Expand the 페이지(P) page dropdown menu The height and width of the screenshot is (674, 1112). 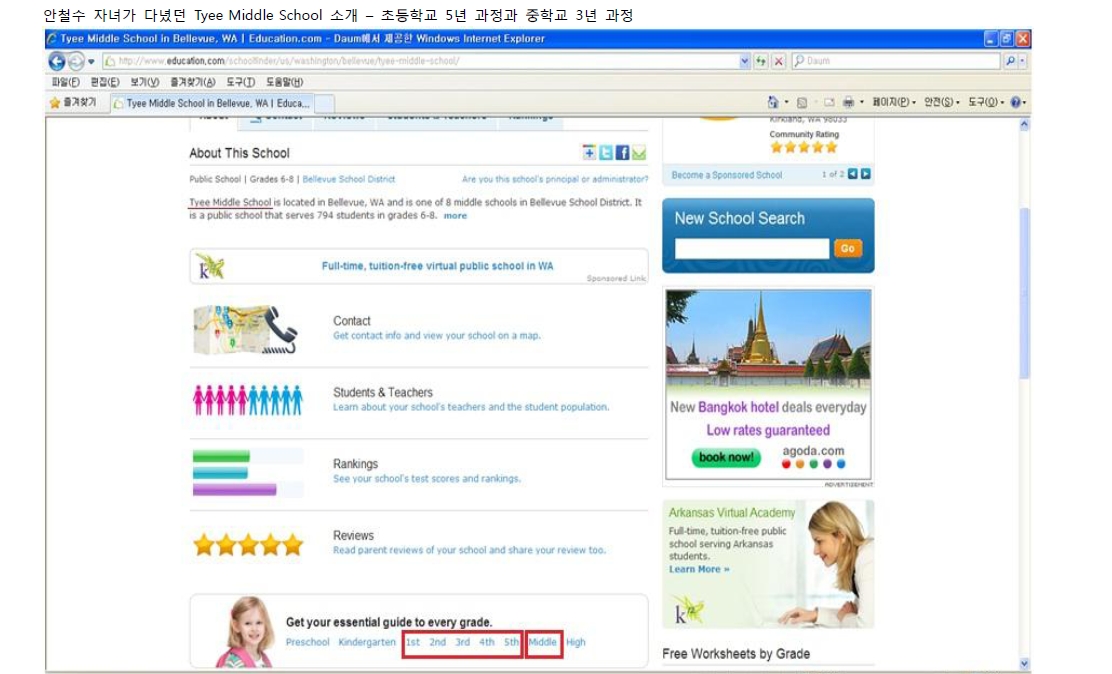pos(891,102)
